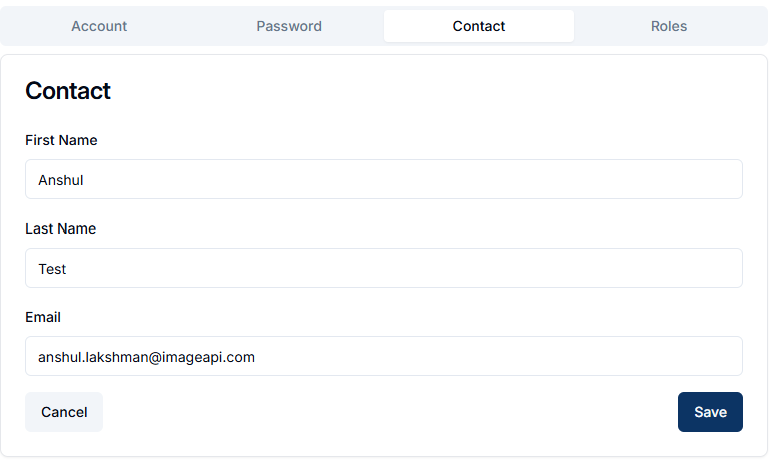Focus the First Name input field

384,179
